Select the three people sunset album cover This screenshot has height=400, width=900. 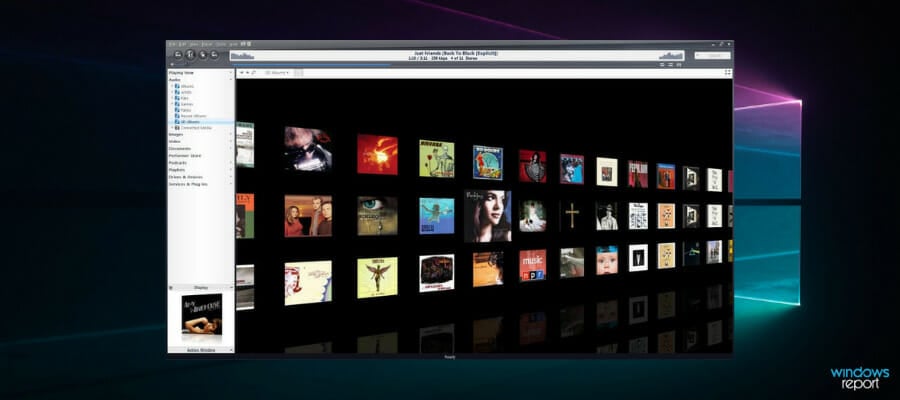tap(308, 216)
